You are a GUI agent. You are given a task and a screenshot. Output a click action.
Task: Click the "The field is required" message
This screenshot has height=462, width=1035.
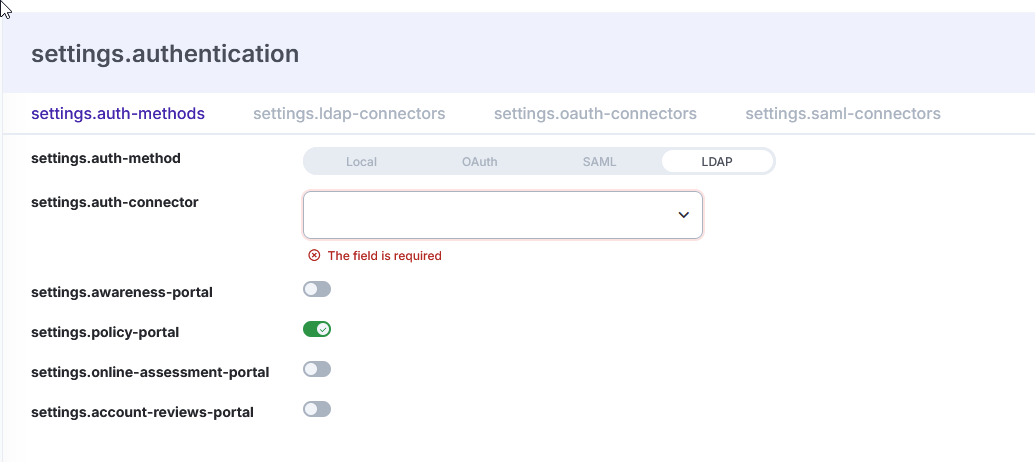click(384, 256)
